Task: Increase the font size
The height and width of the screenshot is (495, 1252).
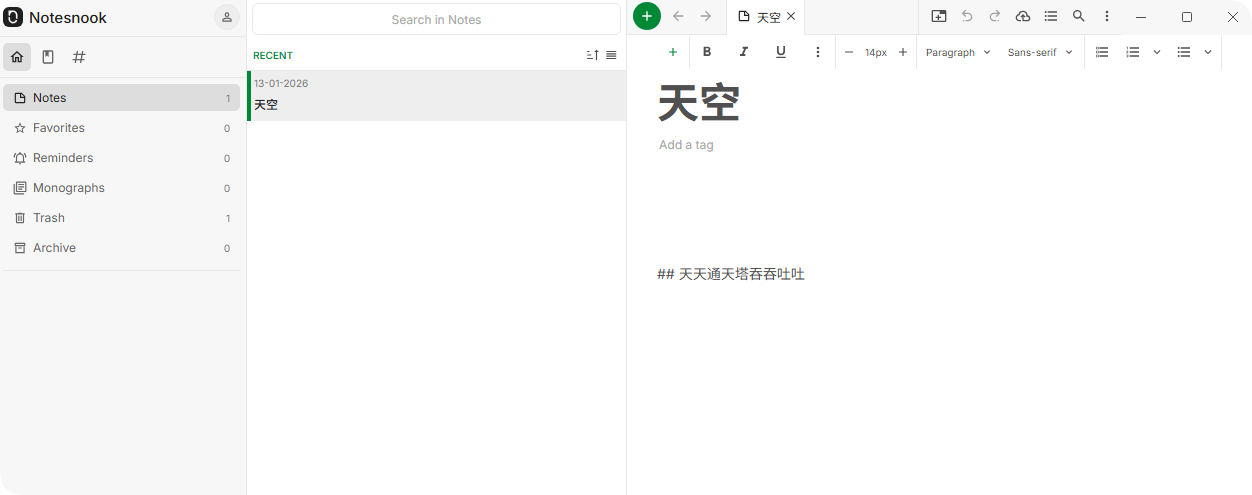Action: point(903,52)
